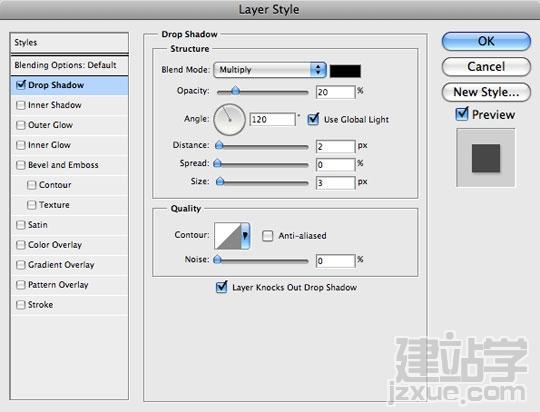Open the black shadow color swatch

tap(345, 71)
